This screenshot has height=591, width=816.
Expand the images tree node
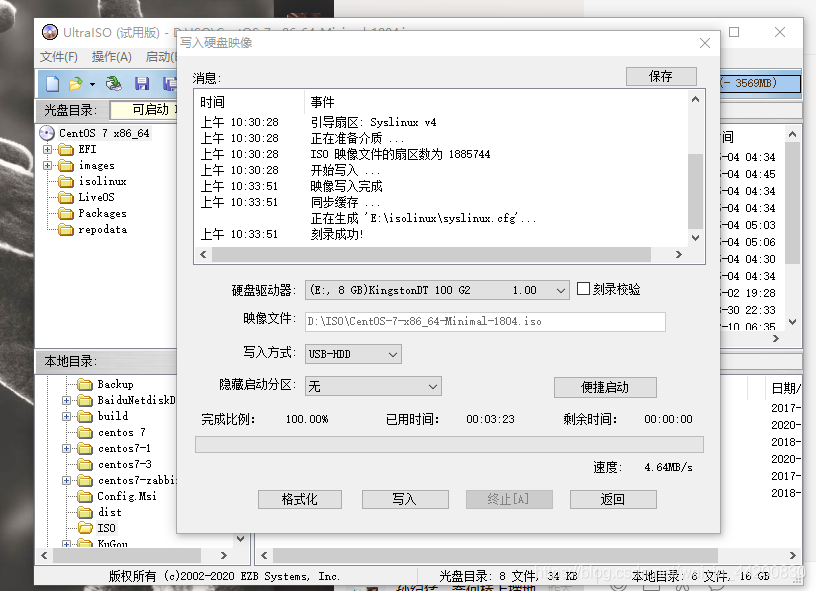[47, 166]
